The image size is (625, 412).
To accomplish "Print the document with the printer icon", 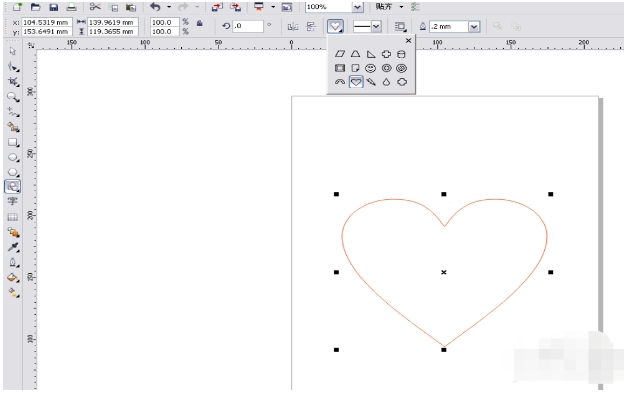I will point(71,7).
